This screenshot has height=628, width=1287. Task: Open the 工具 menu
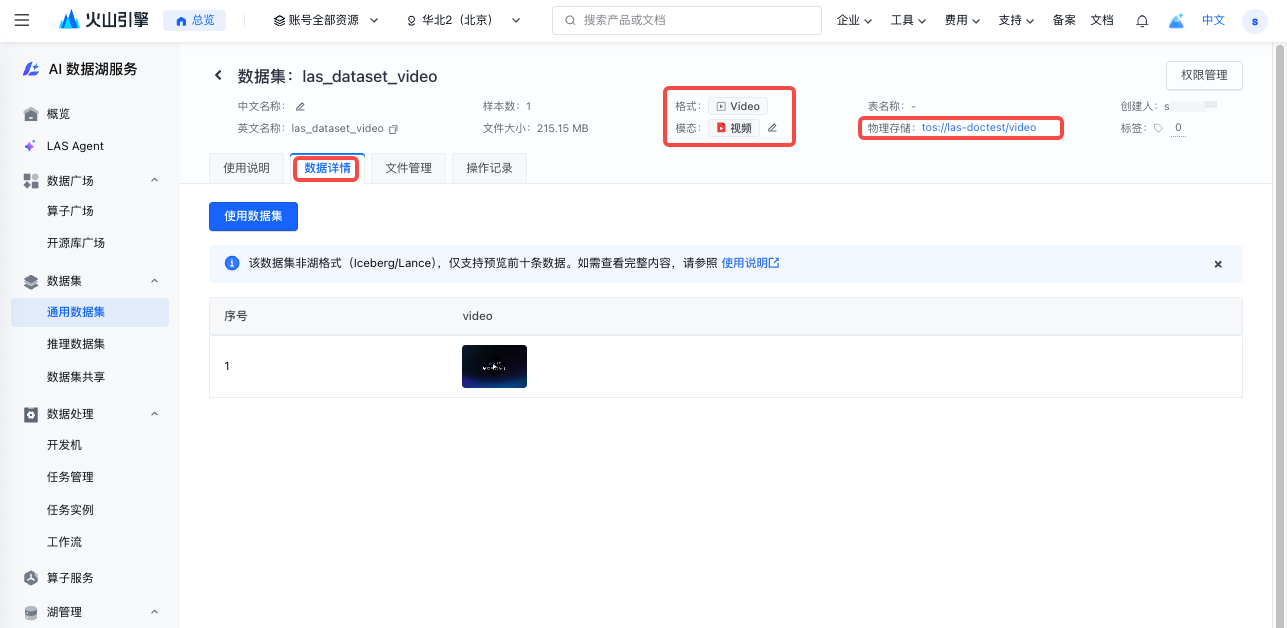(909, 20)
